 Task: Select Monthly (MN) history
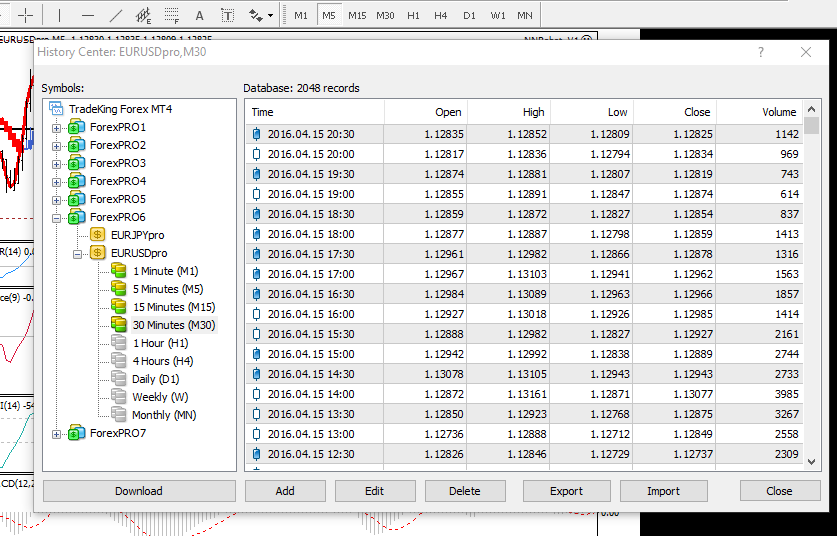tap(164, 415)
